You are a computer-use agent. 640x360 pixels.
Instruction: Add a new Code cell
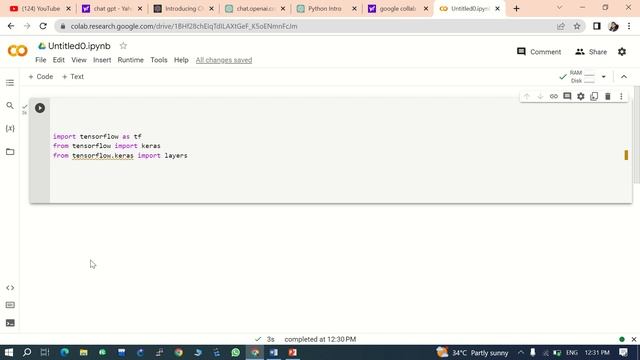pos(41,77)
